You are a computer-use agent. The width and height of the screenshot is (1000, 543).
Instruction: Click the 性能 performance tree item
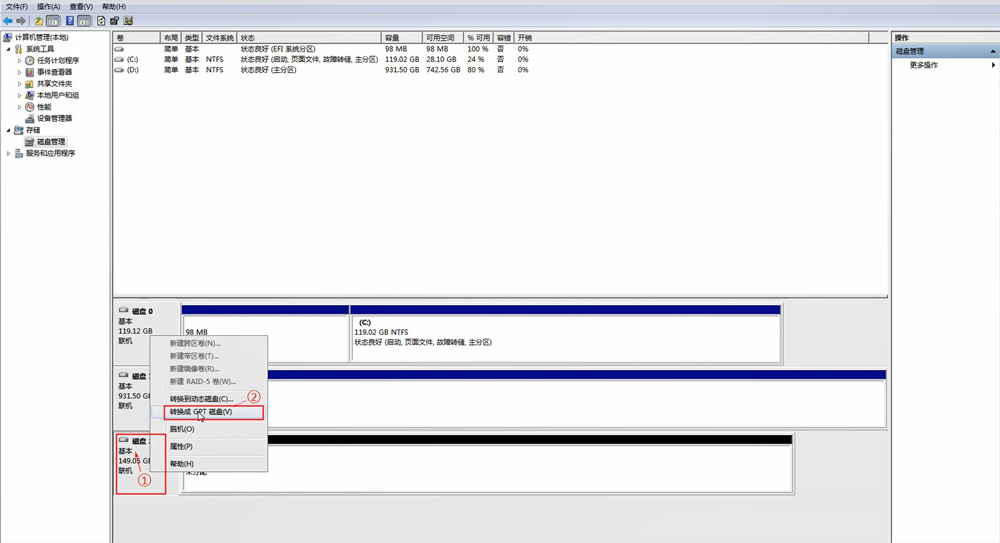44,107
